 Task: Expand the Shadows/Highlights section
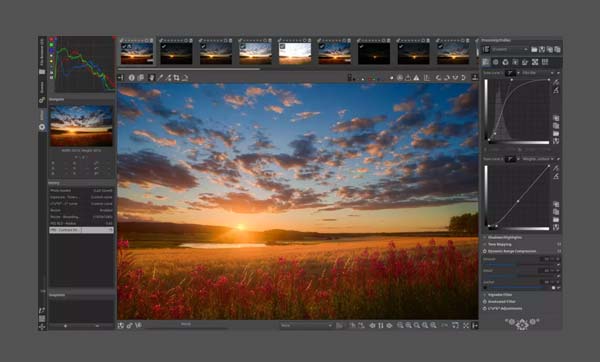click(x=505, y=238)
